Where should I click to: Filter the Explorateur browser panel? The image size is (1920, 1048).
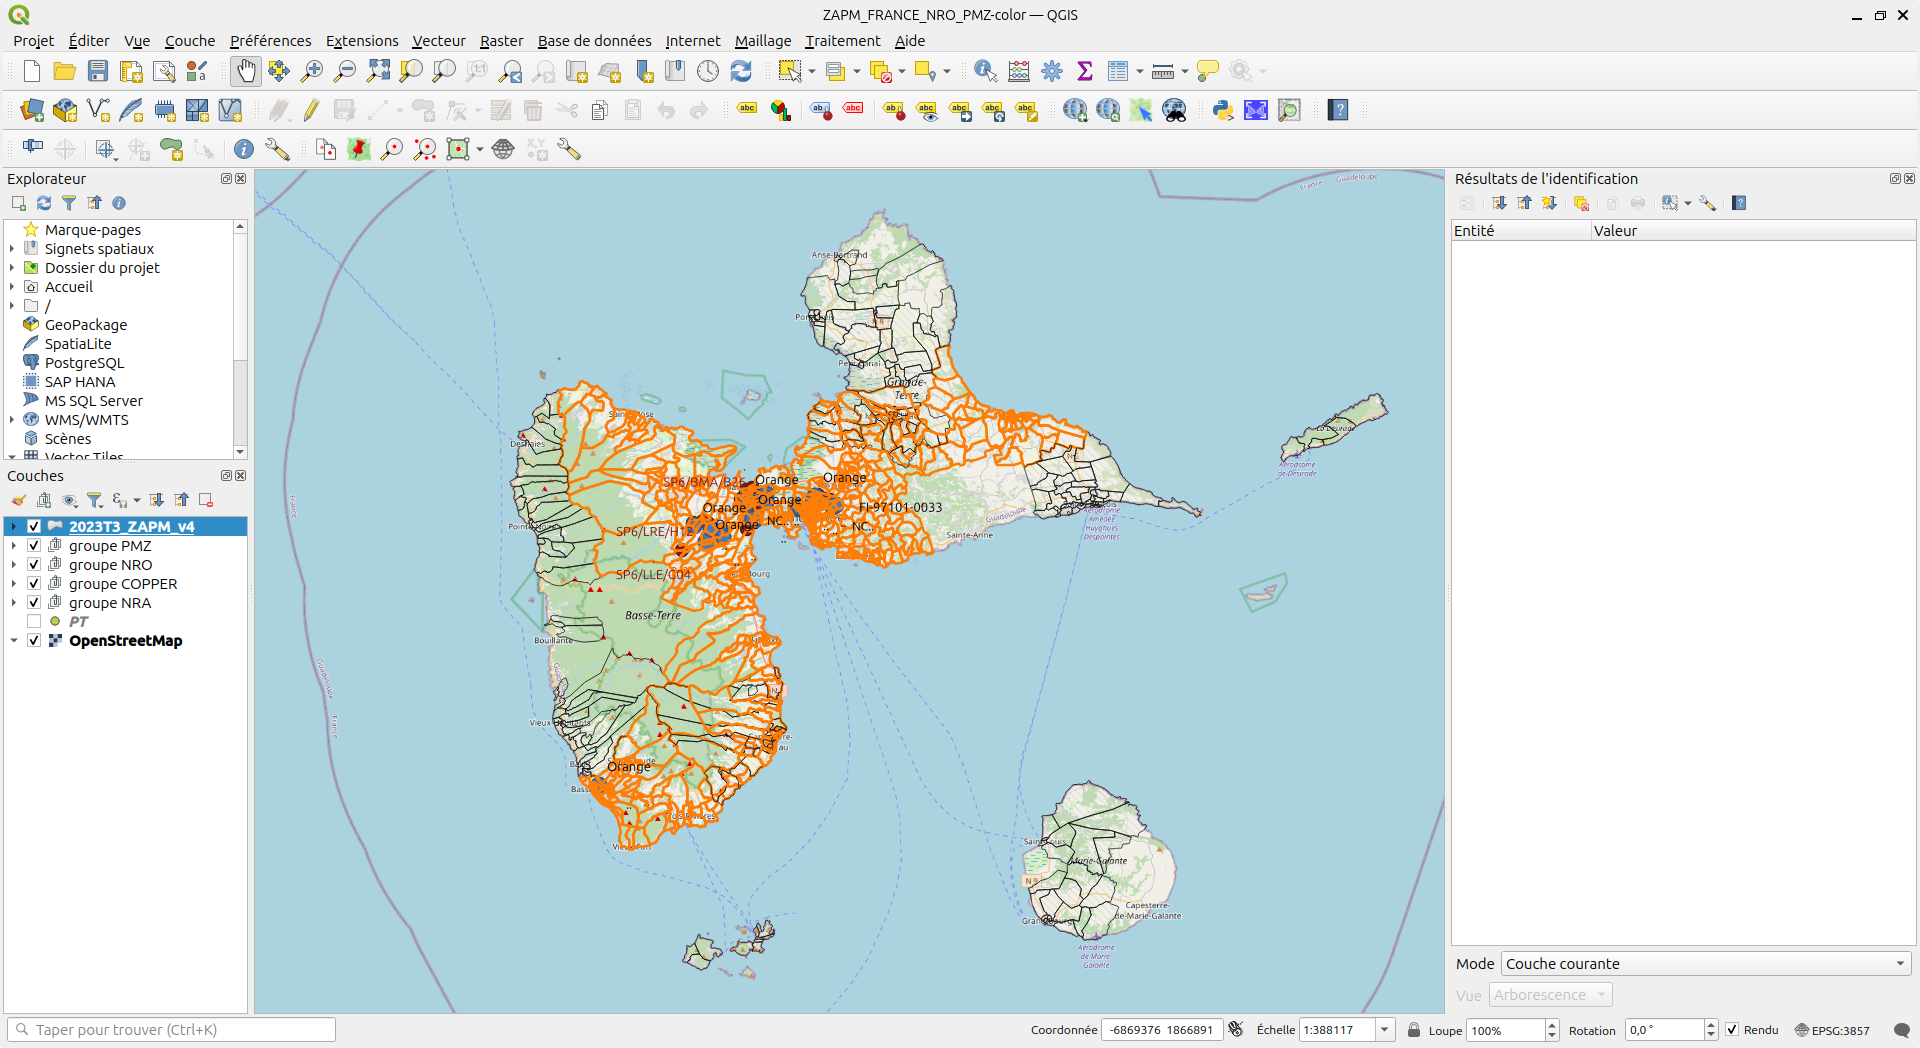[69, 203]
